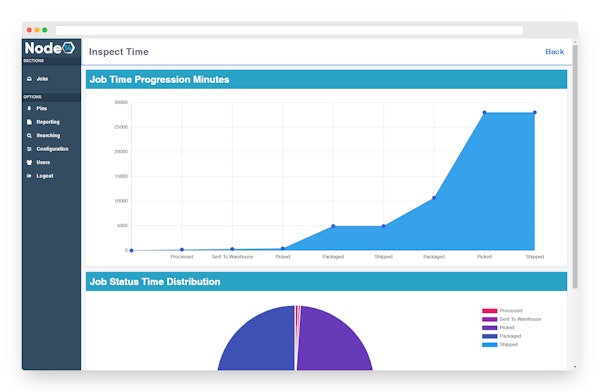Click the Shipped legend color swatch
This screenshot has height=392, width=600.
click(489, 345)
